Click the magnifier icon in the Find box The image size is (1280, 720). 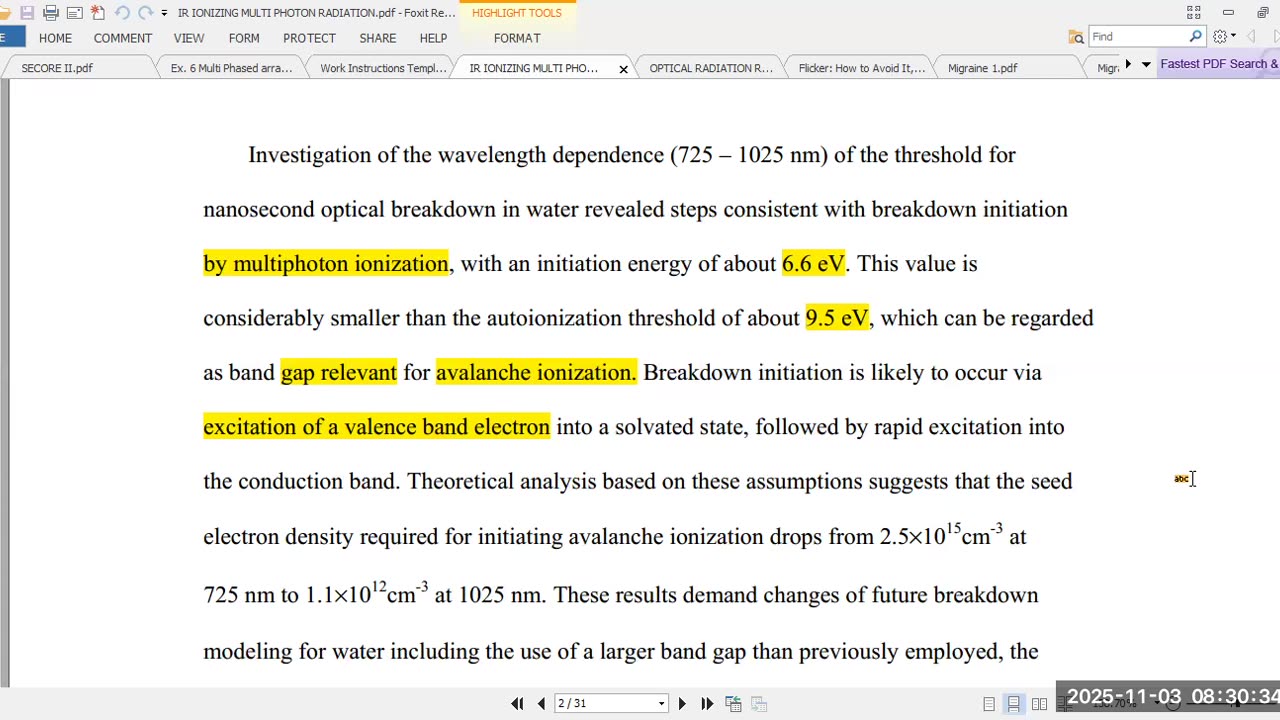(x=1195, y=37)
